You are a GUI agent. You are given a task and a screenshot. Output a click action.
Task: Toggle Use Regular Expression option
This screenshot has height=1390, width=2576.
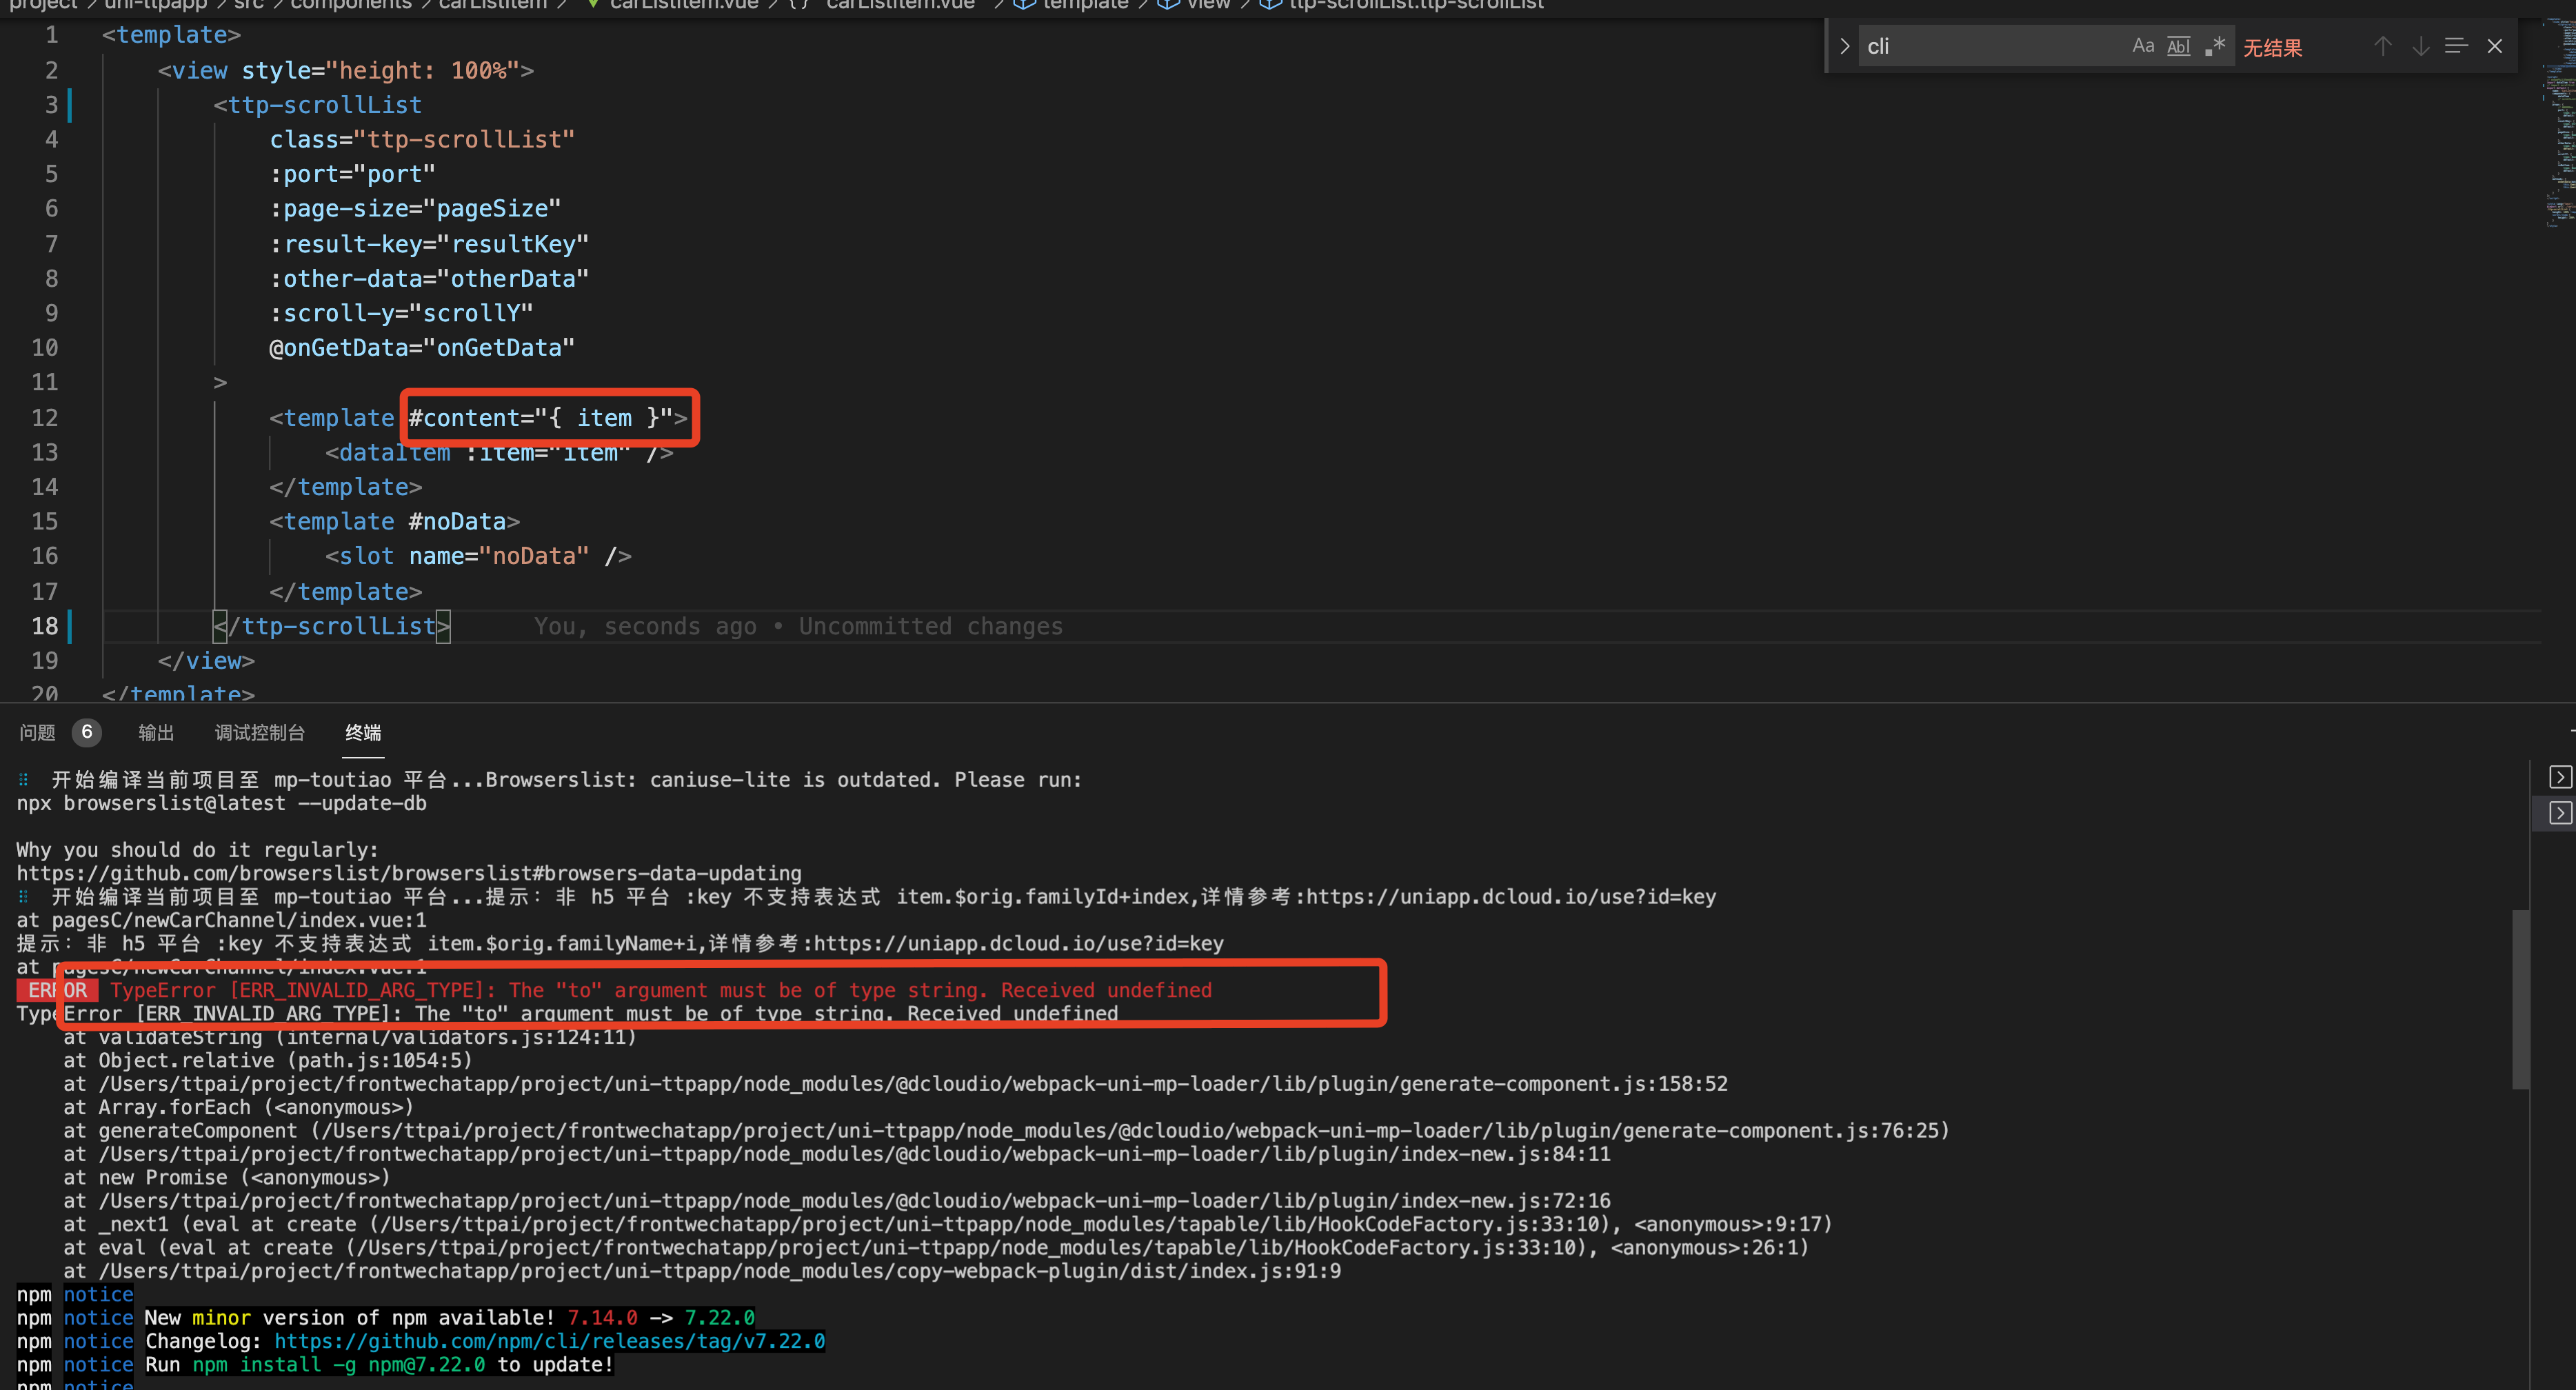point(2215,46)
